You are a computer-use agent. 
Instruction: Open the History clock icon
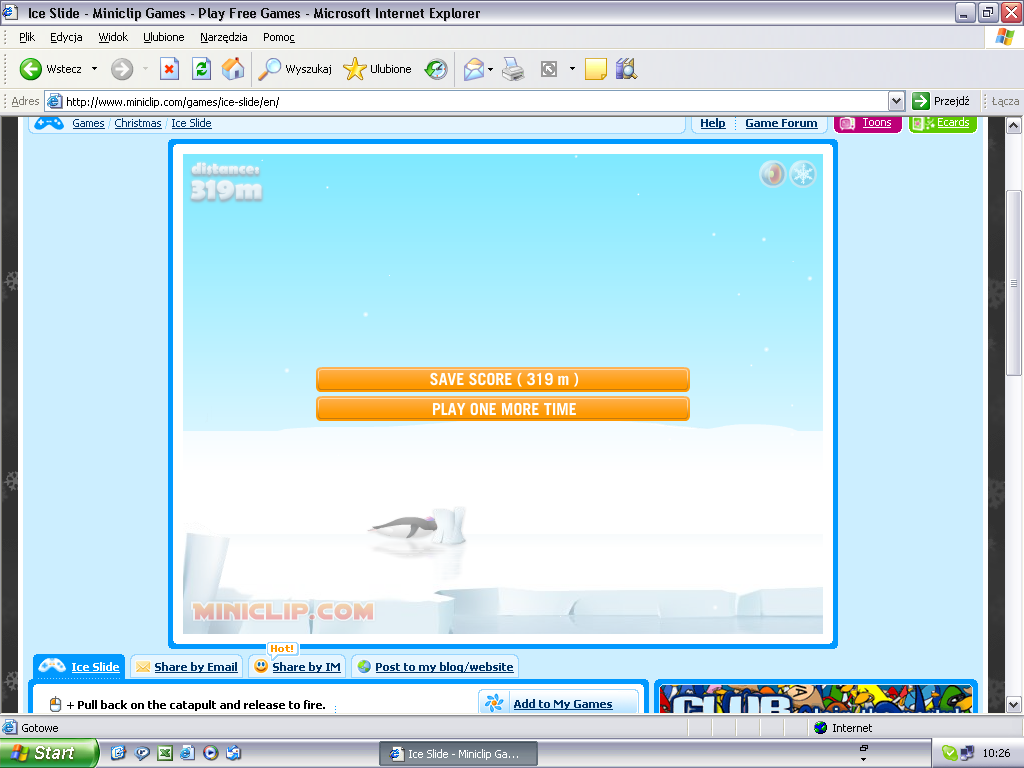[436, 69]
